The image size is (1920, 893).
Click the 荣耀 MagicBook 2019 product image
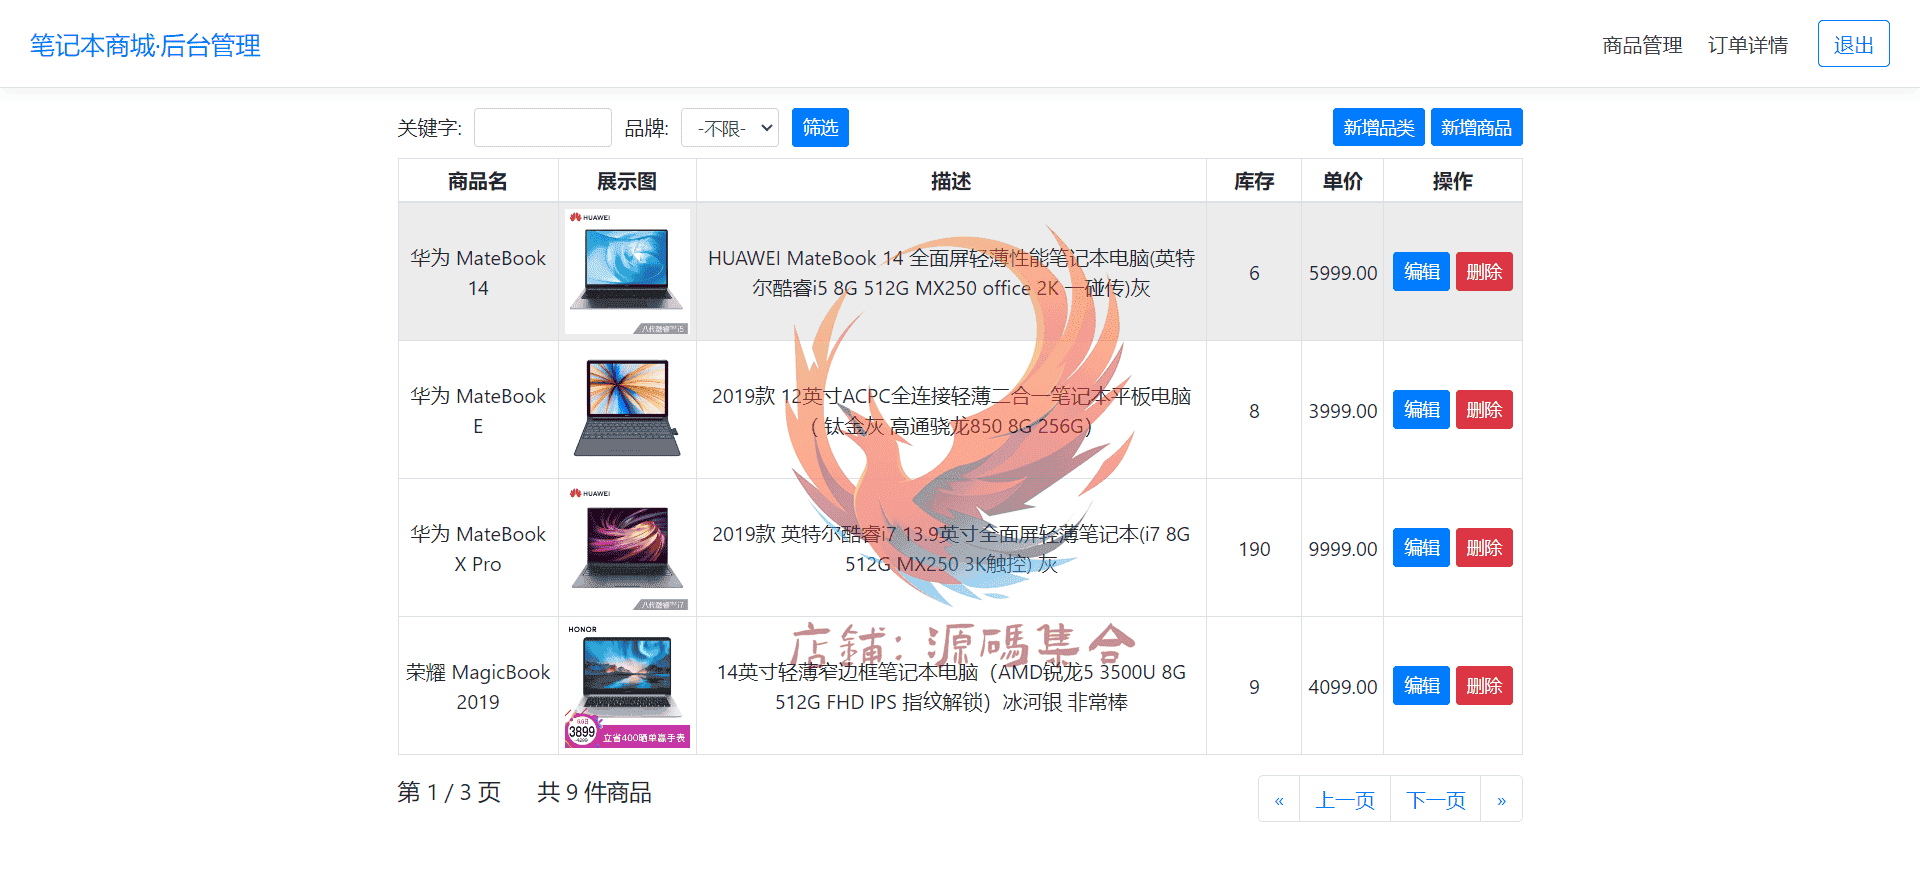627,686
